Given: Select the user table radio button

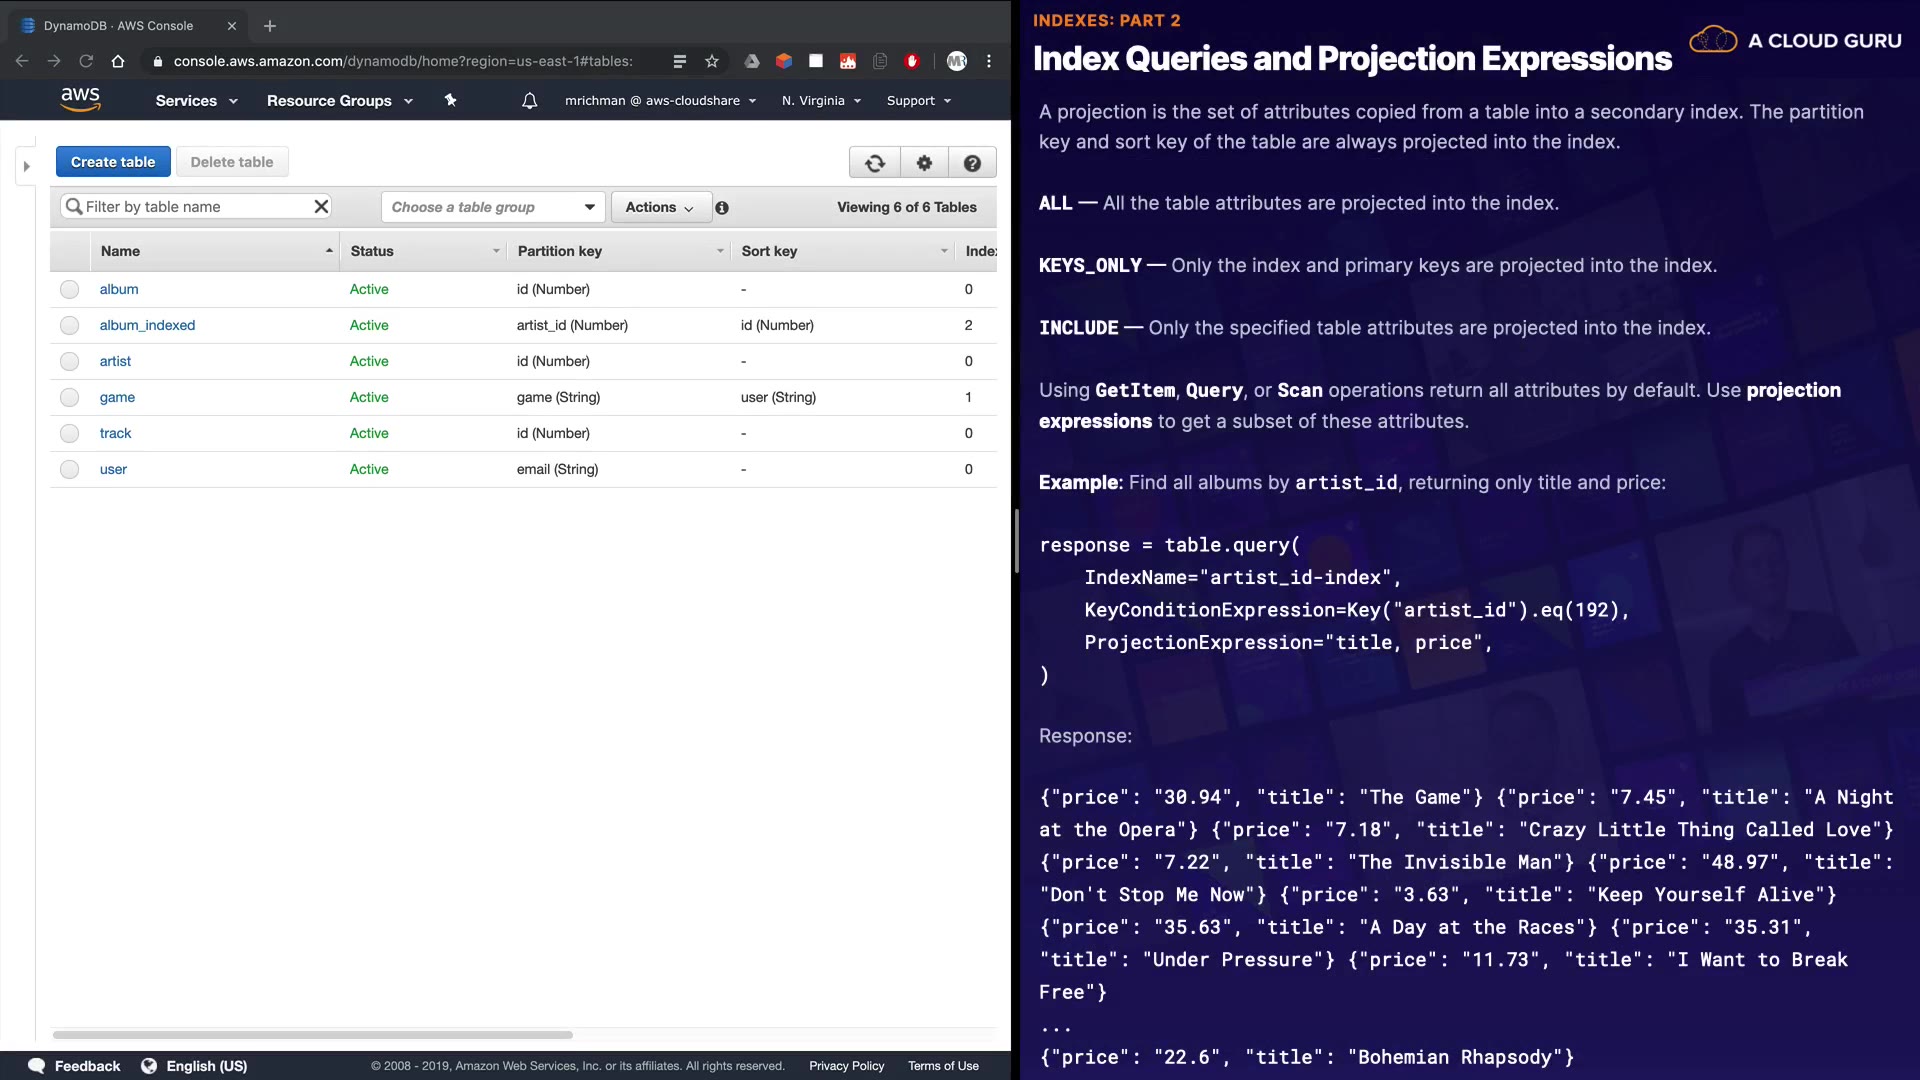Looking at the screenshot, I should click(x=69, y=470).
